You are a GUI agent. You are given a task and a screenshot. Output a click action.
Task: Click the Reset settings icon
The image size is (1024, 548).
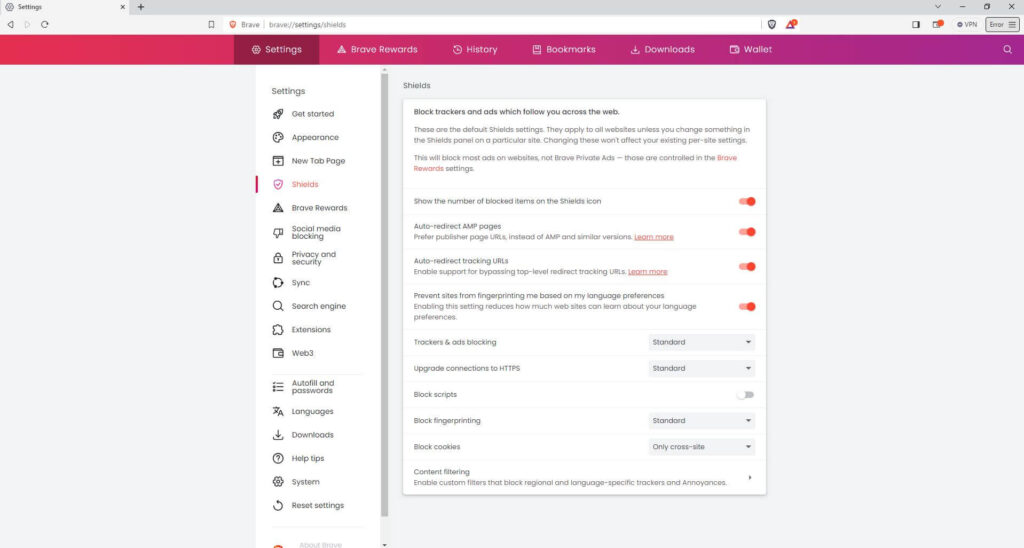click(x=278, y=506)
